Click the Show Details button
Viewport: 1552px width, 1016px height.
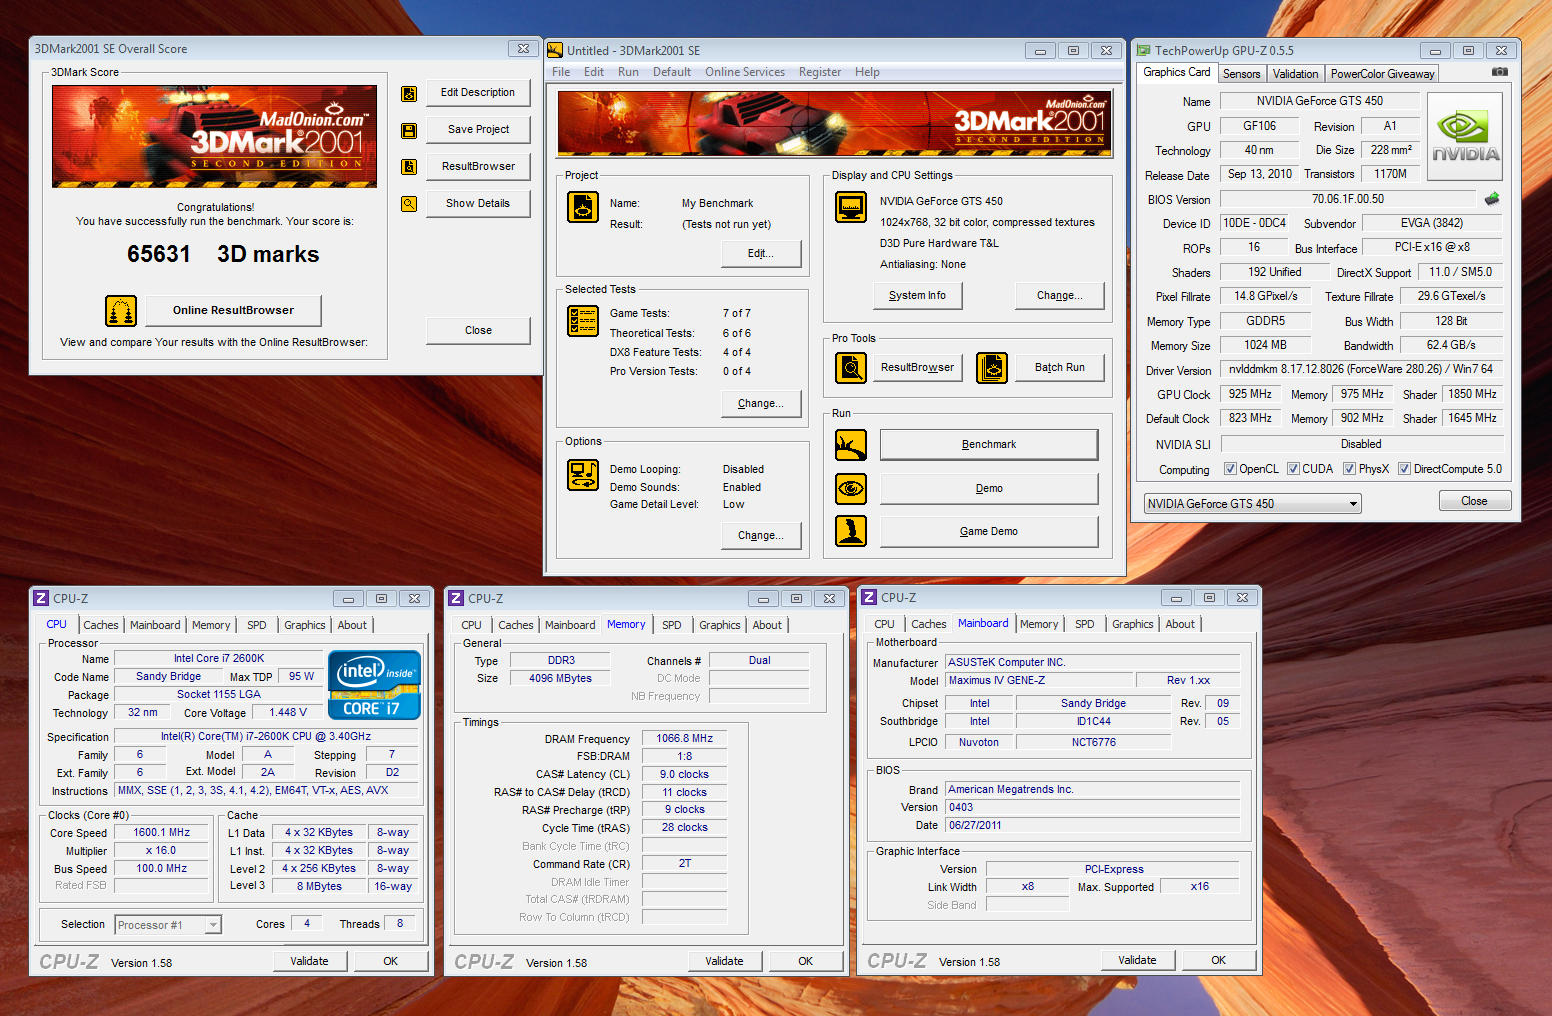pyautogui.click(x=478, y=203)
